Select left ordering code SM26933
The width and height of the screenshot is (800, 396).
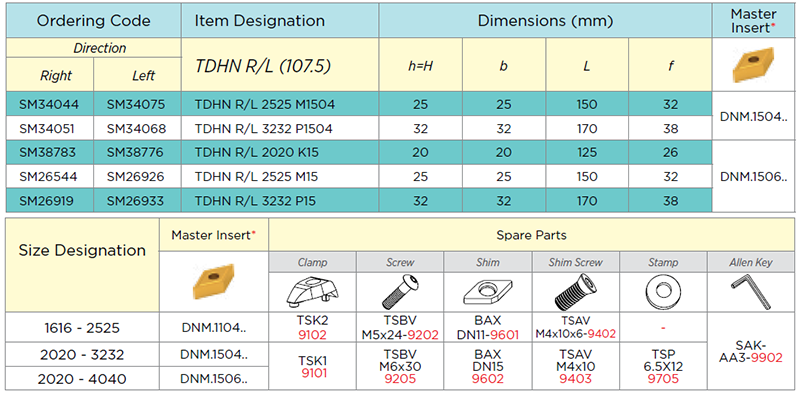click(137, 201)
